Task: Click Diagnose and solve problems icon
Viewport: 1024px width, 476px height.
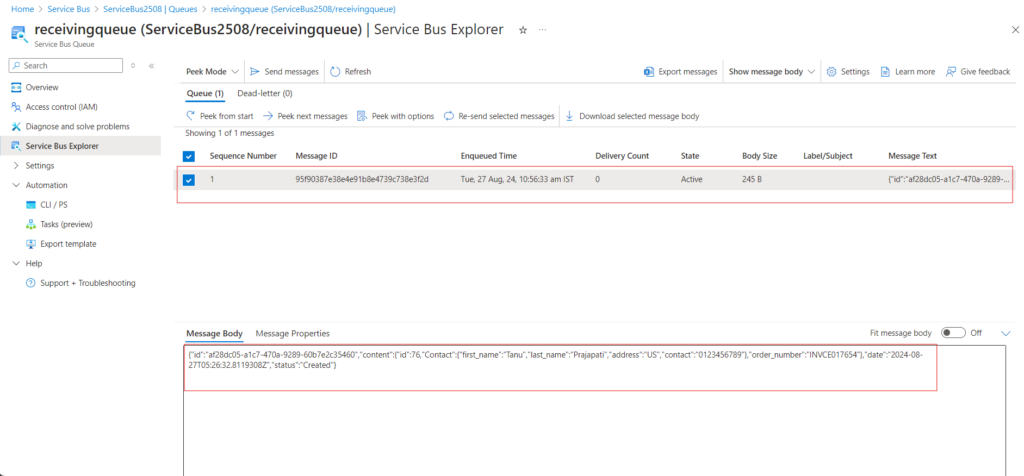Action: pos(16,127)
